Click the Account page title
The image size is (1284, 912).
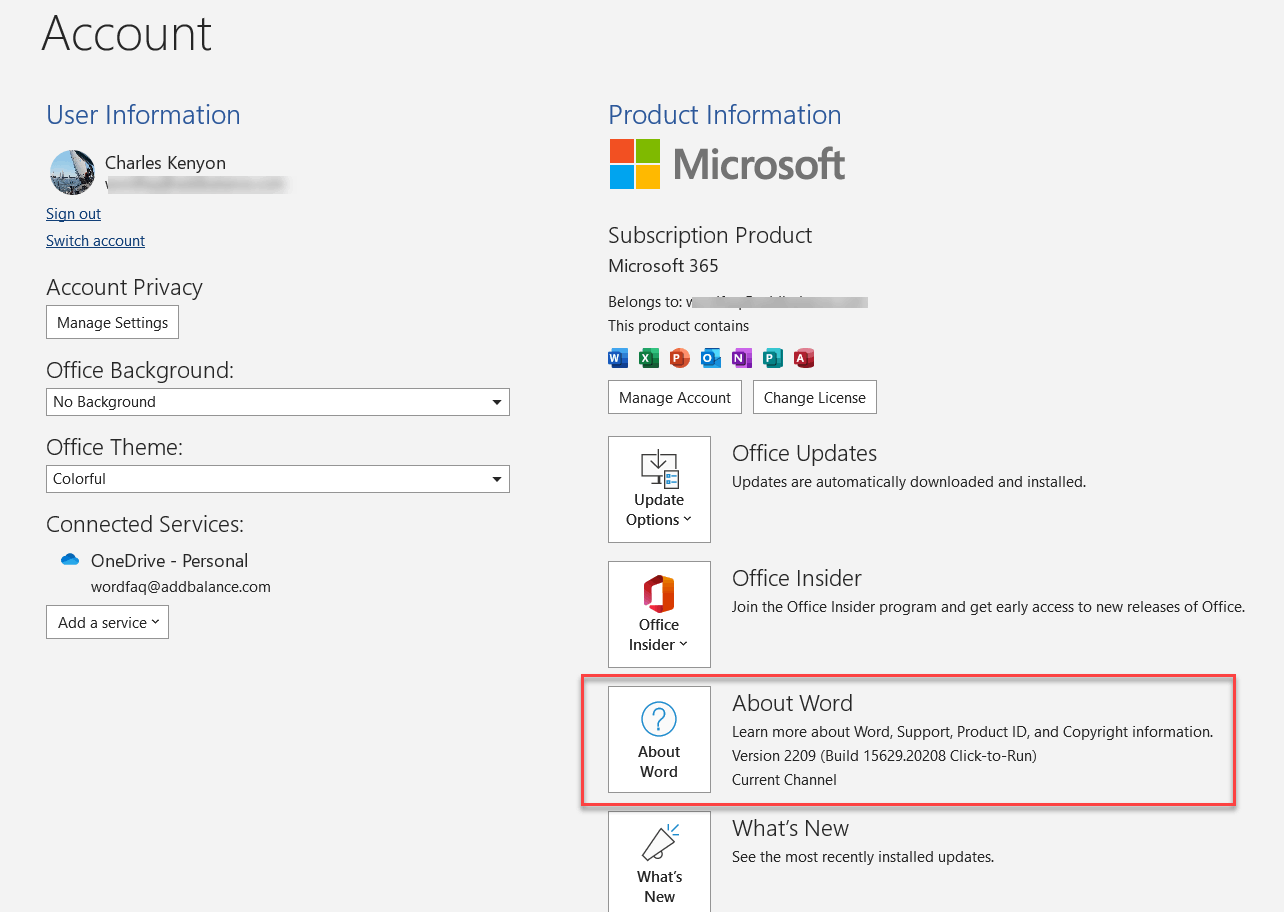[127, 33]
